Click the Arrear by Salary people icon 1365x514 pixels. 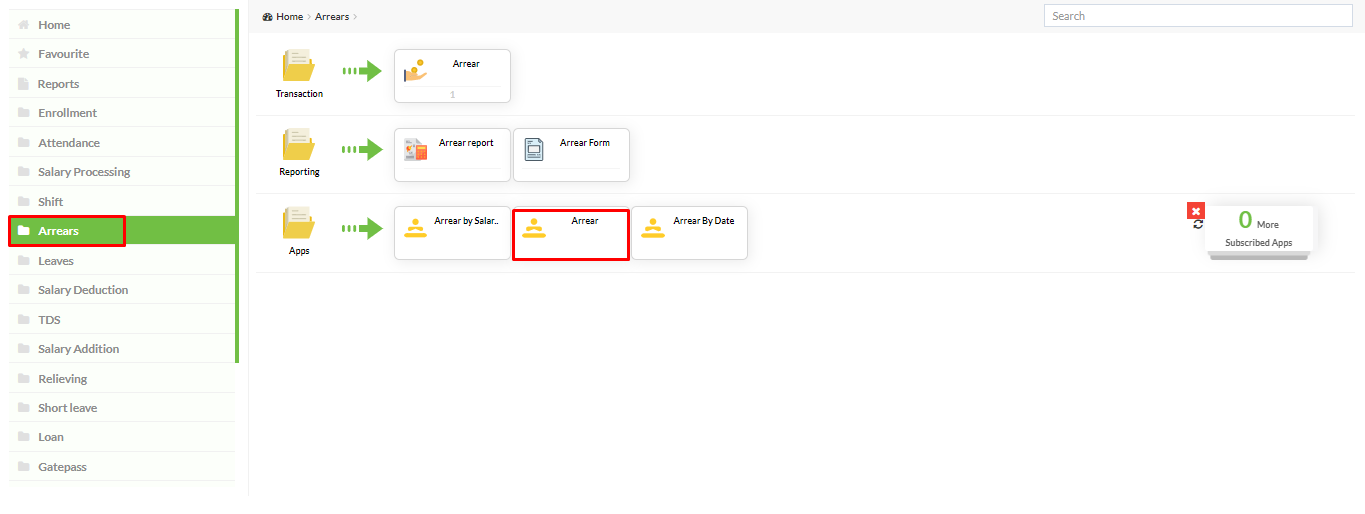pos(415,228)
